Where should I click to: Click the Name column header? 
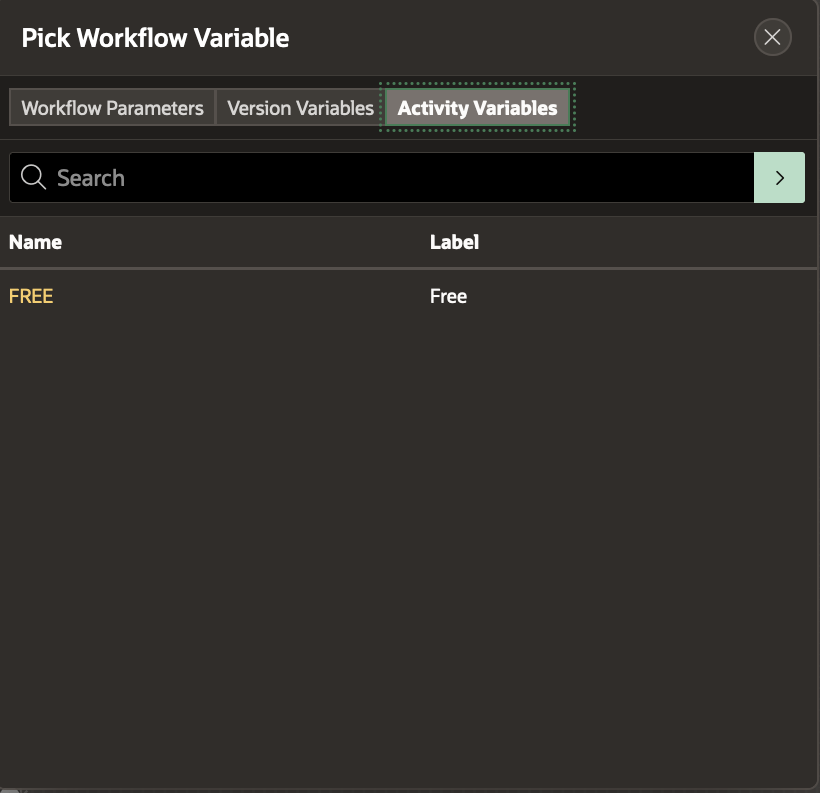35,242
